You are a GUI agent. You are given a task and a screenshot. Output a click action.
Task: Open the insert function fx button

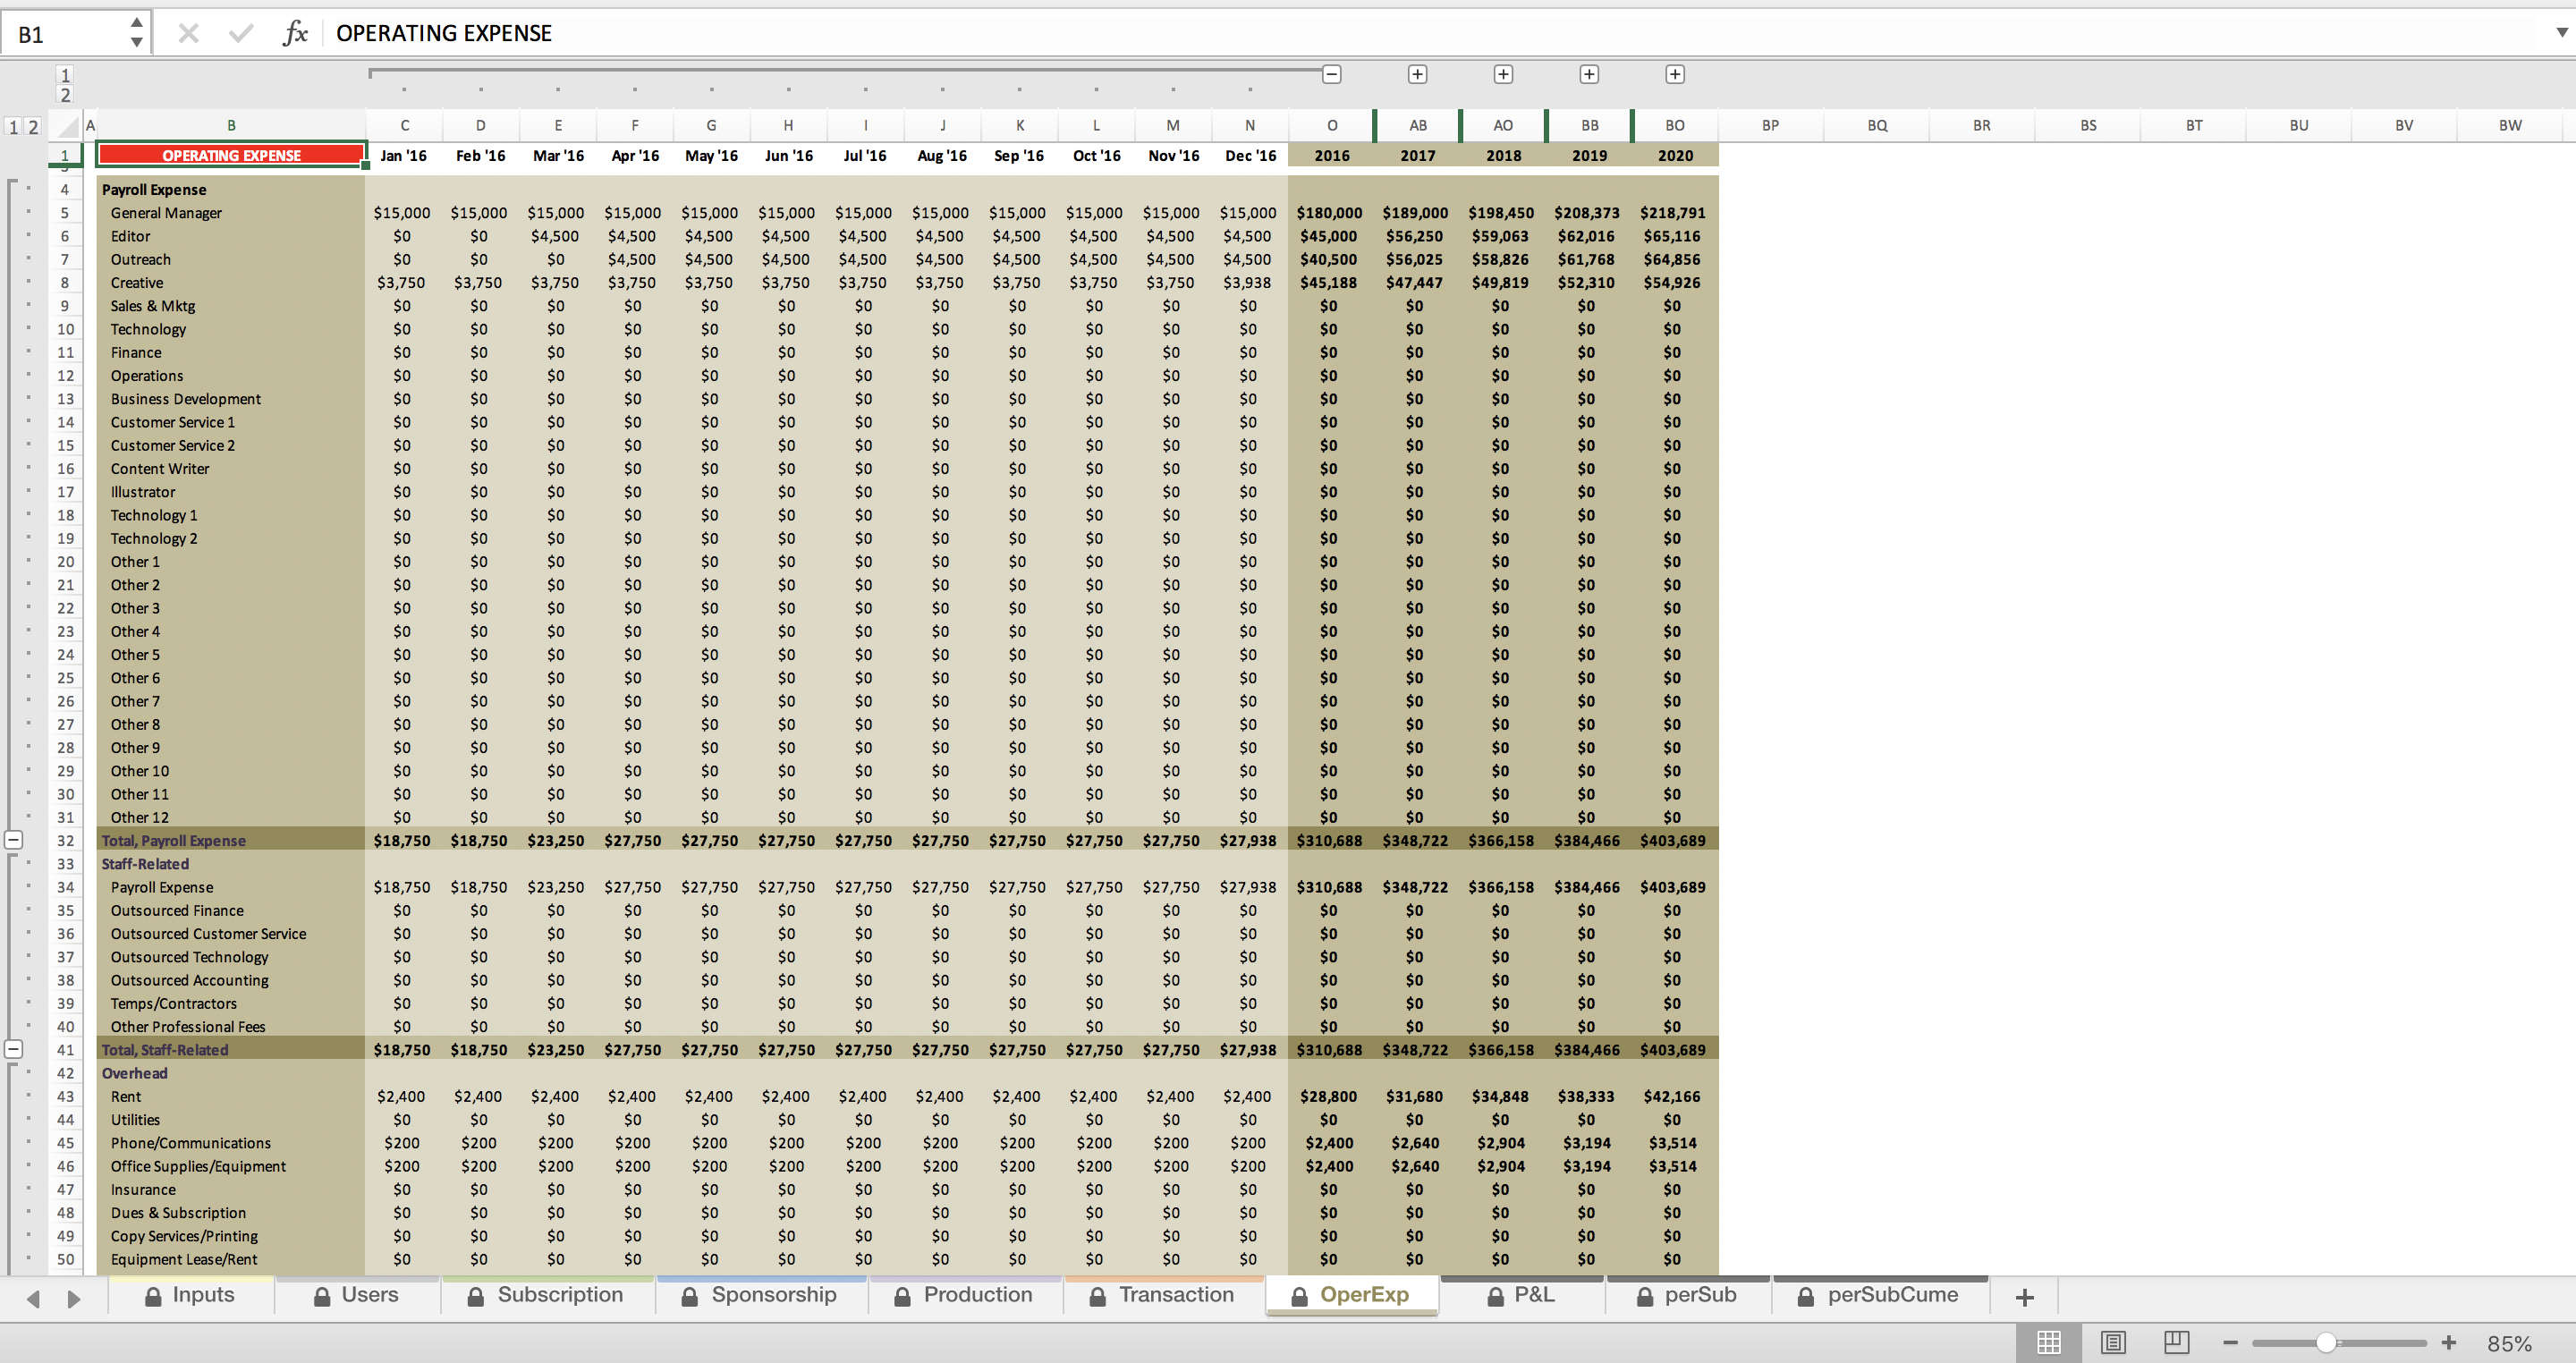click(x=295, y=34)
